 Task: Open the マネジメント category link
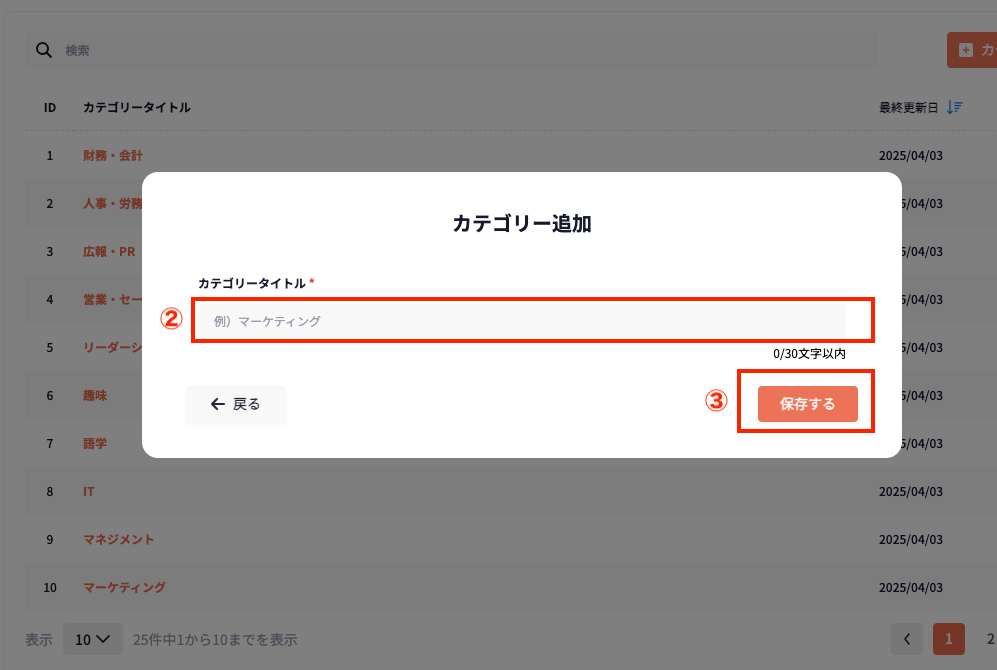pyautogui.click(x=119, y=539)
